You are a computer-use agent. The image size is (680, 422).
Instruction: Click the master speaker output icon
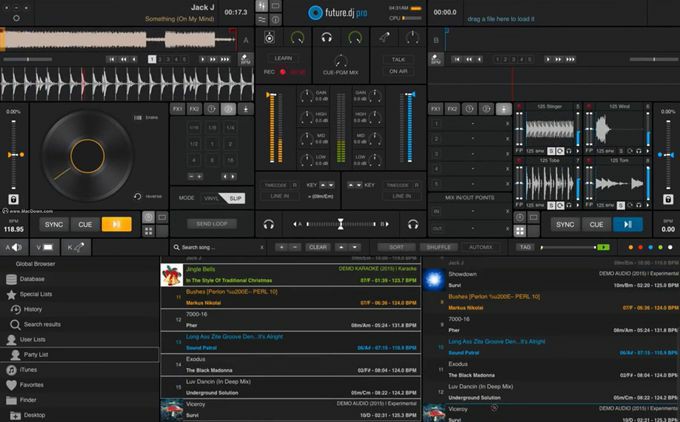pyautogui.click(x=269, y=38)
